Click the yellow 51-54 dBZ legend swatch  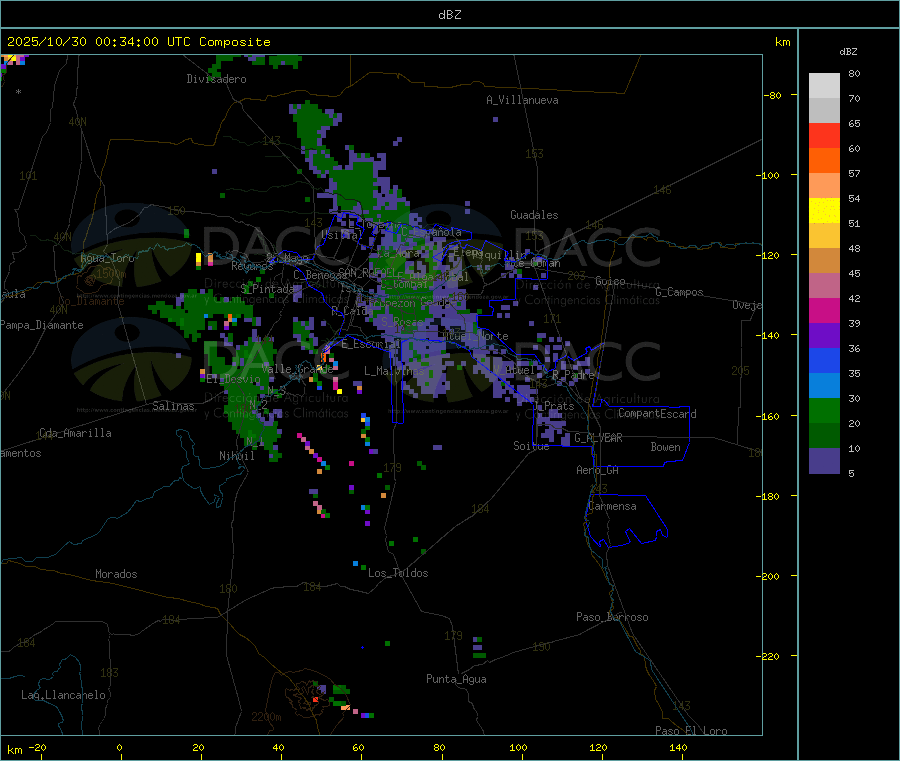click(x=824, y=211)
